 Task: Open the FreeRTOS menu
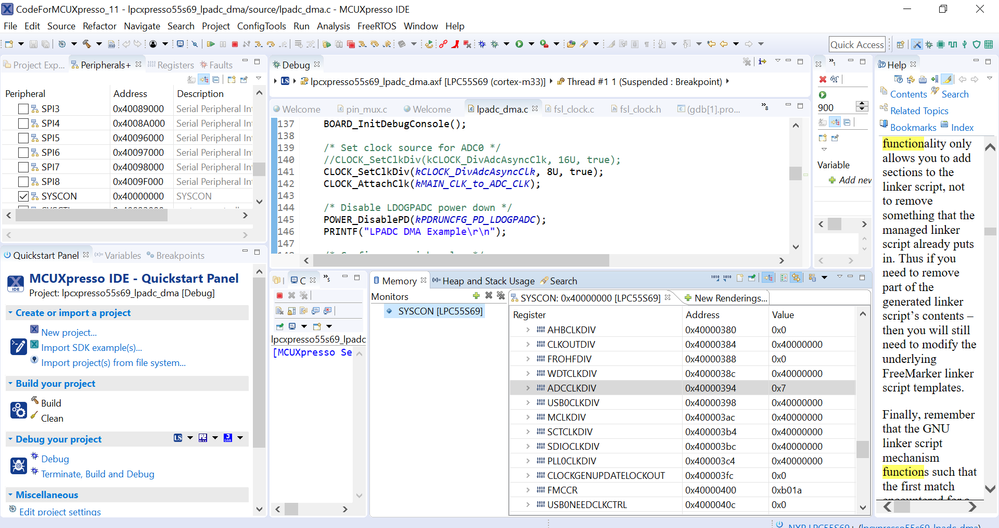(375, 26)
